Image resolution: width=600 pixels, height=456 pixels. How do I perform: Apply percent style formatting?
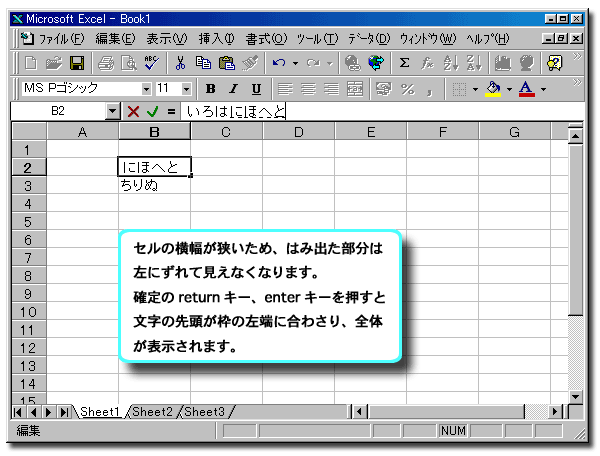(408, 89)
